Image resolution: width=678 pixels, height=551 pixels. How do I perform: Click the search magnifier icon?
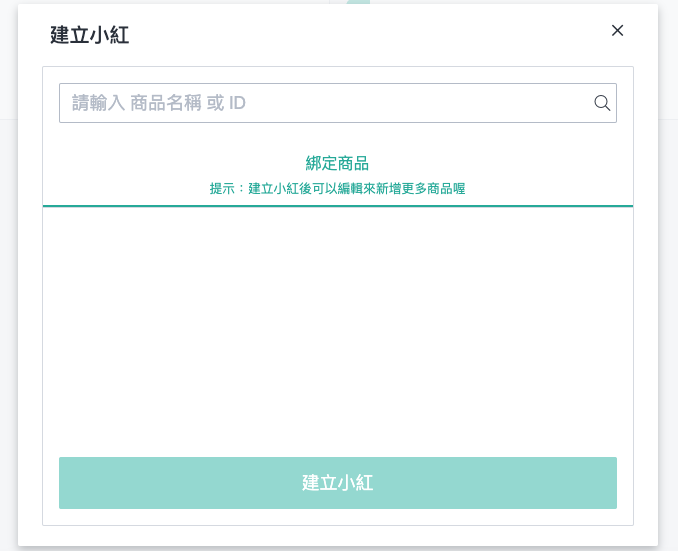tap(602, 103)
